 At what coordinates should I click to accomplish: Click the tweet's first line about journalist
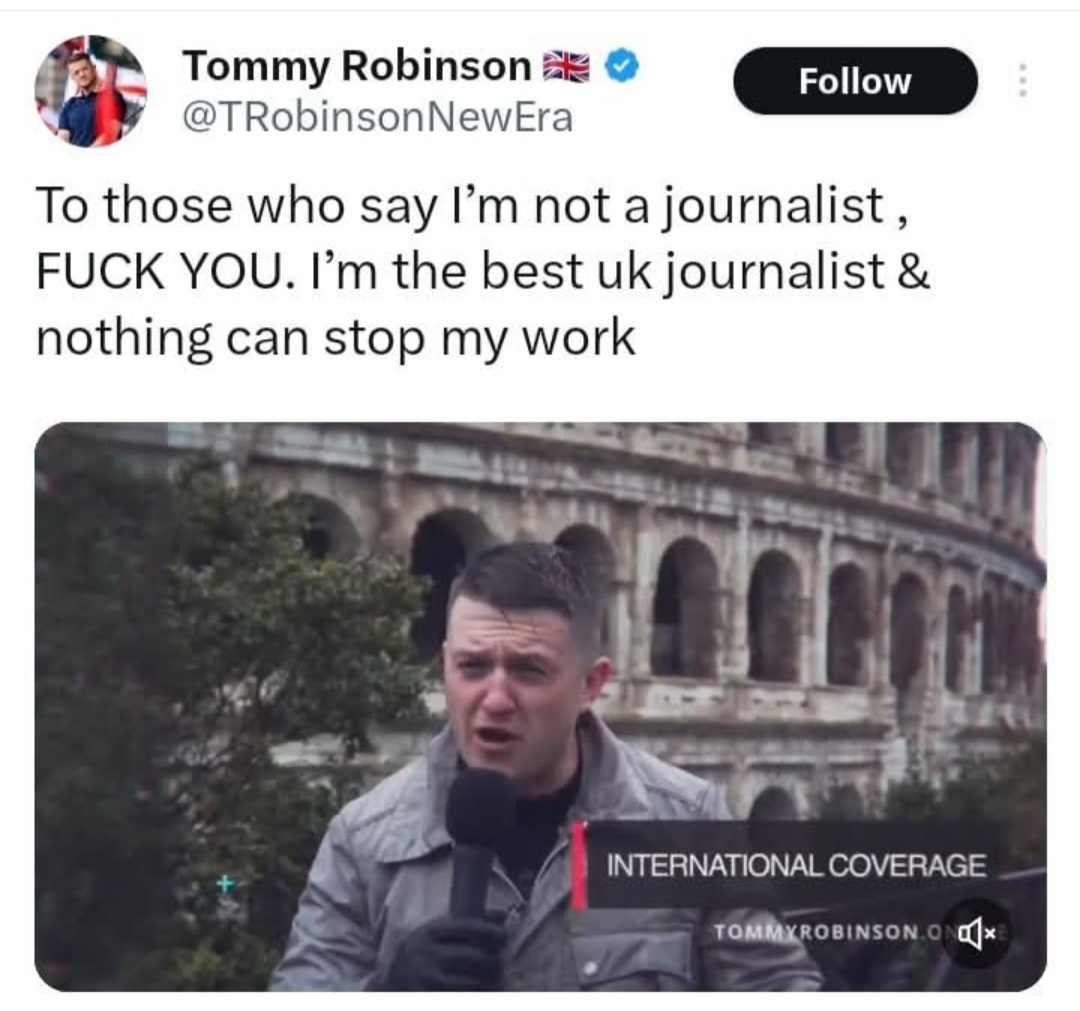[473, 206]
